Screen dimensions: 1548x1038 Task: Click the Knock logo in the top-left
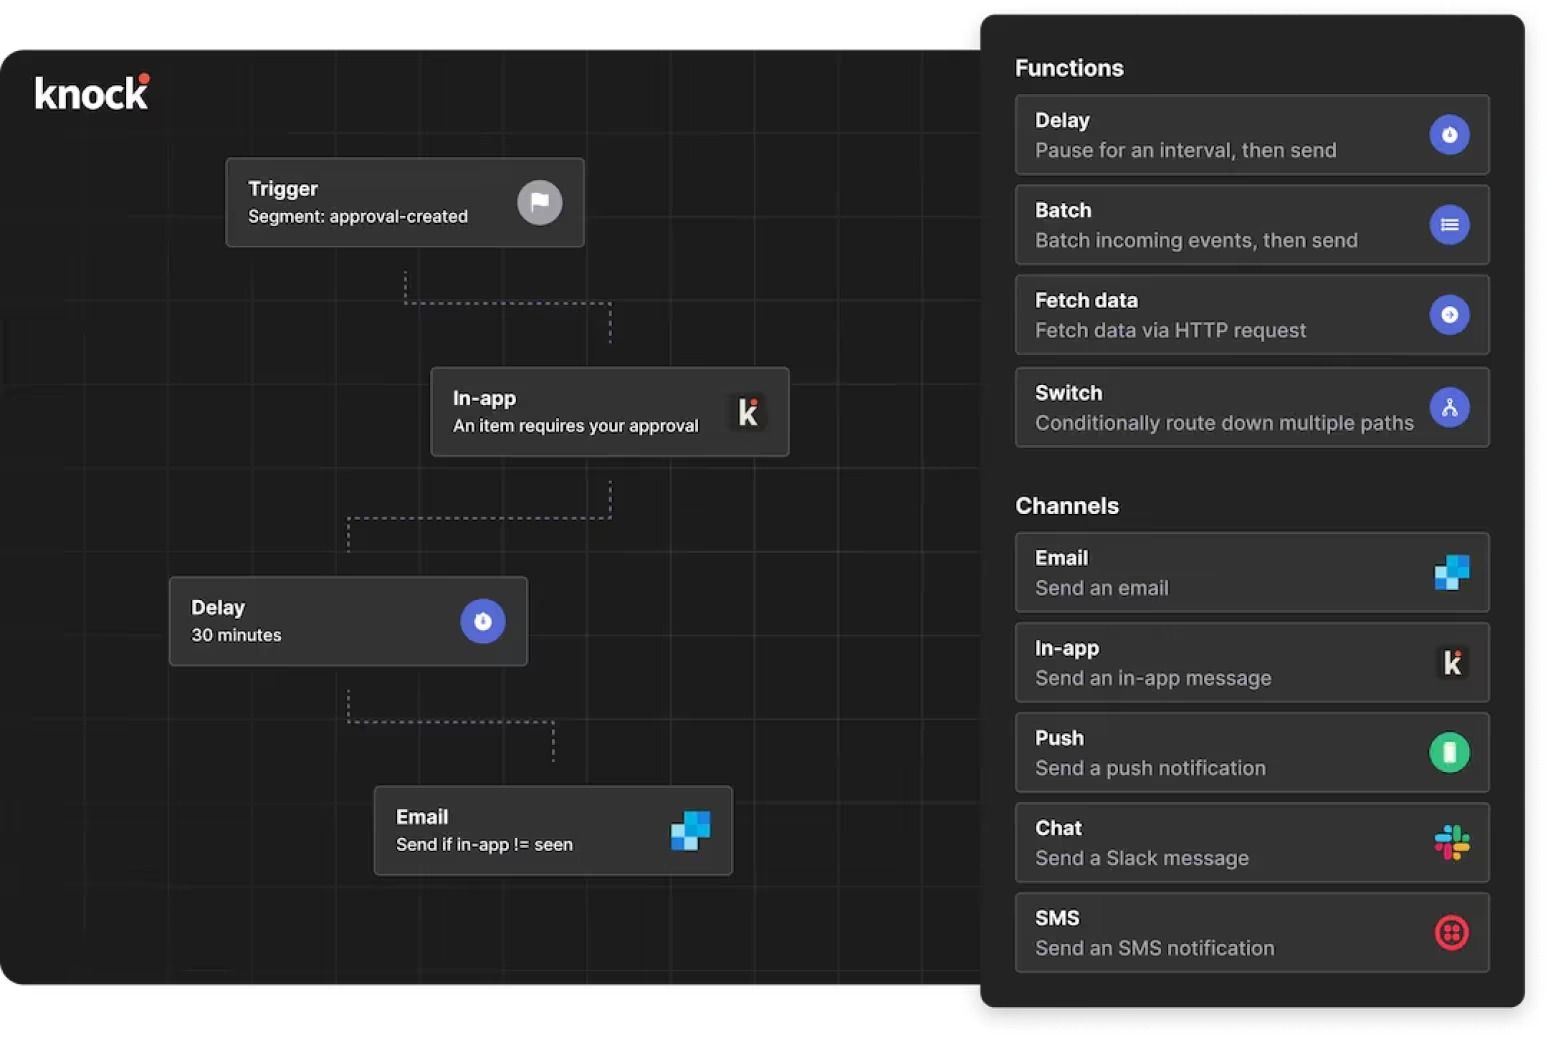click(92, 93)
